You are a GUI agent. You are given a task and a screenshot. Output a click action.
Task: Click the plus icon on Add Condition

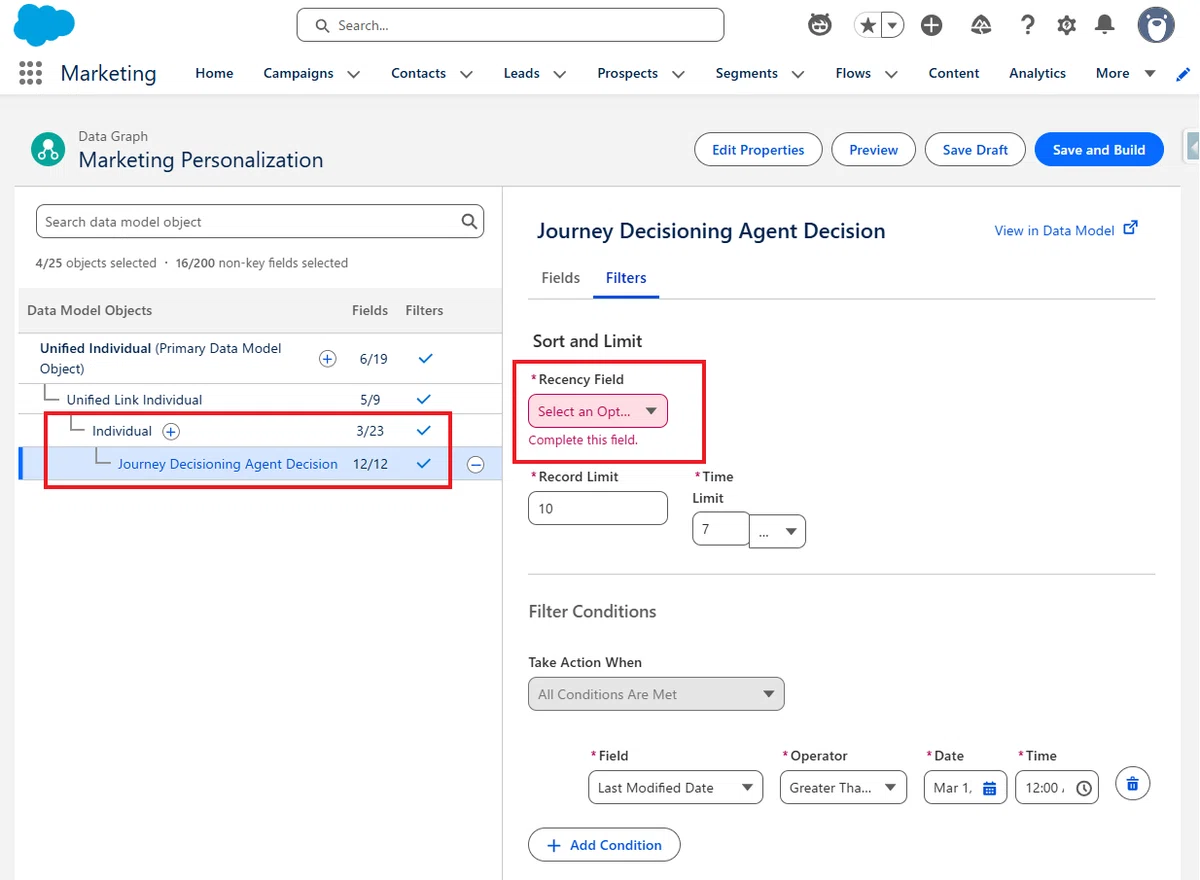[x=554, y=845]
